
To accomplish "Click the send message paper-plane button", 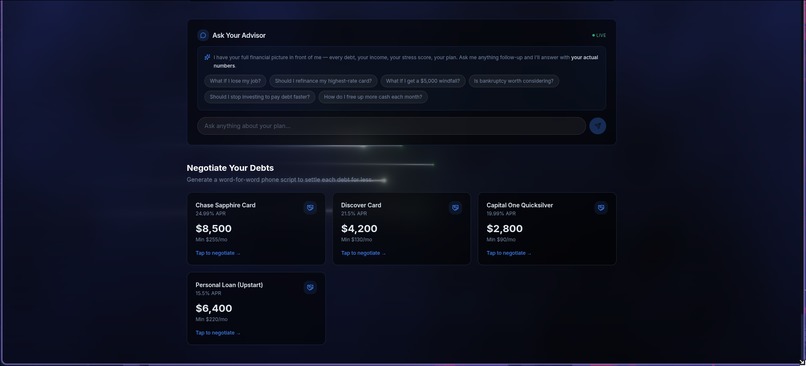I will point(597,126).
